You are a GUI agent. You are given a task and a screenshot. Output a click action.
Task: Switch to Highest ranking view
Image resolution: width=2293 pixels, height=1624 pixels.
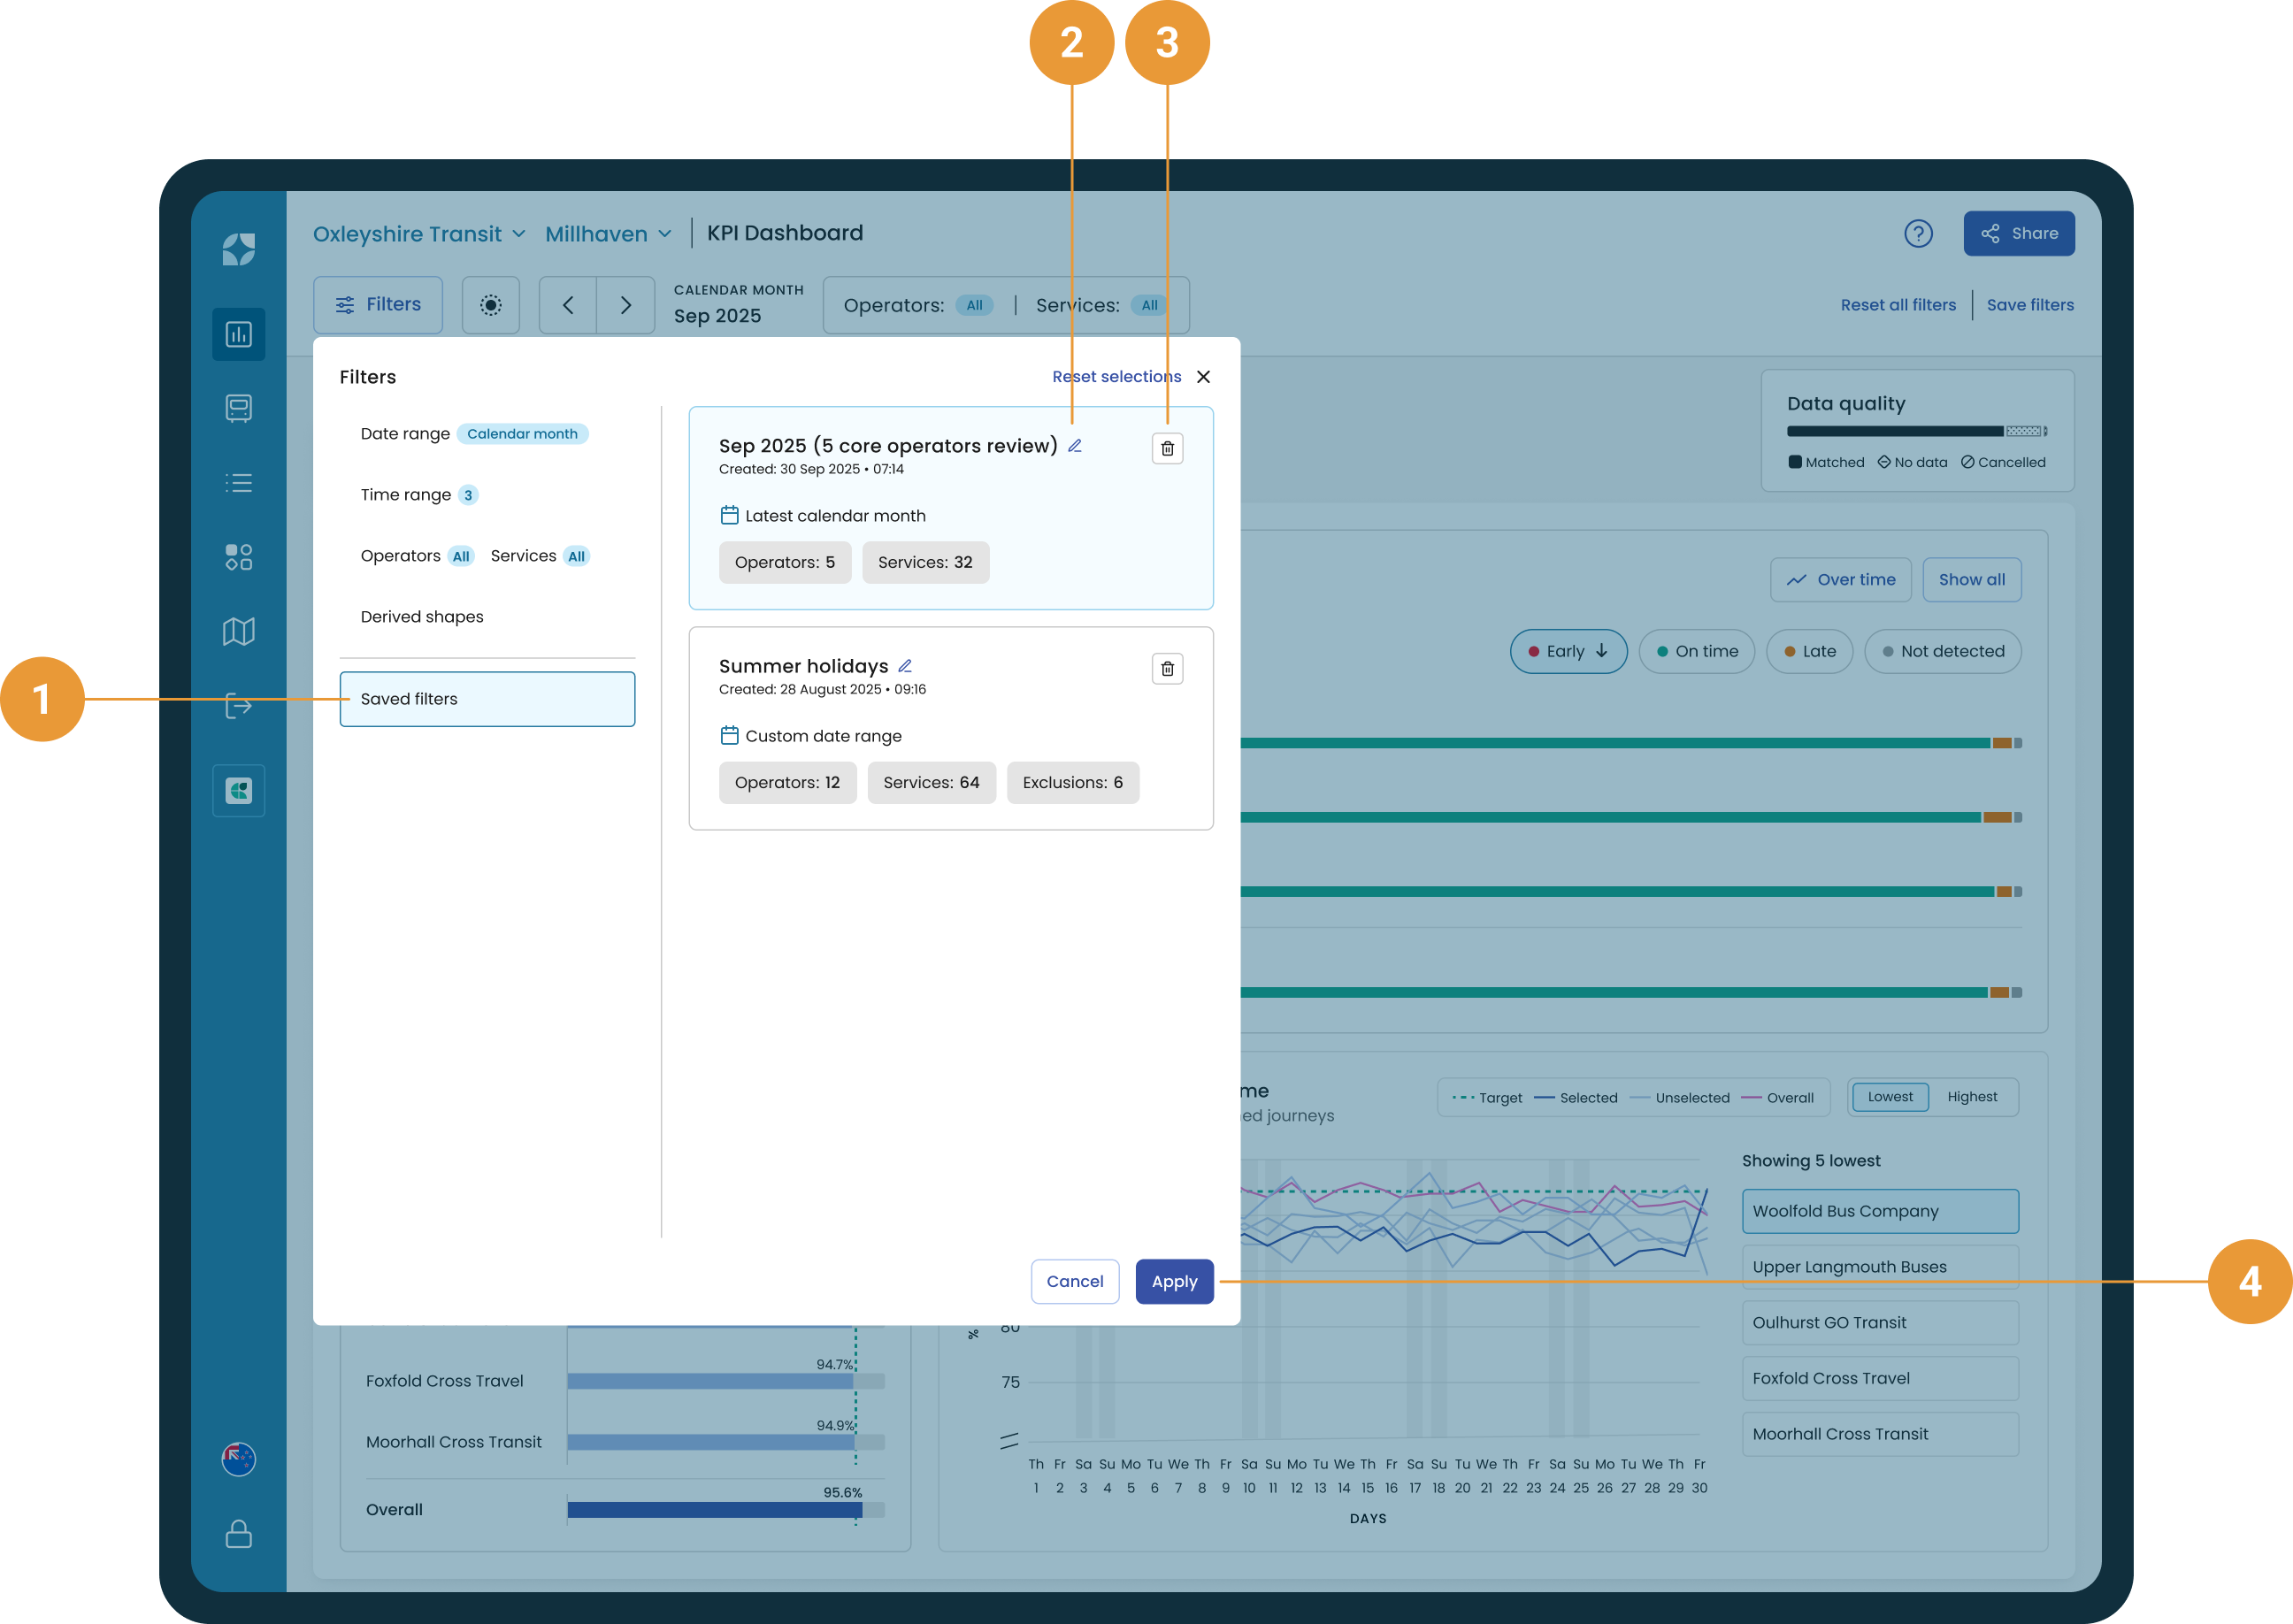[x=1972, y=1097]
